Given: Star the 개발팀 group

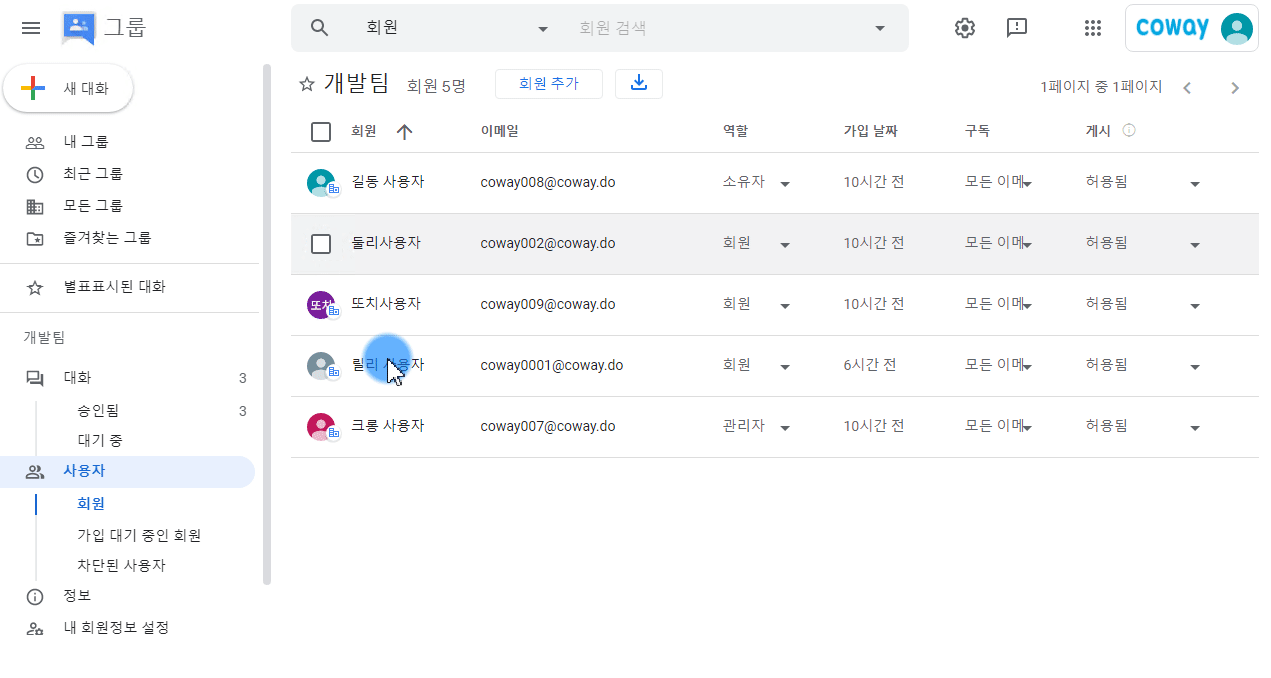Looking at the screenshot, I should pyautogui.click(x=307, y=84).
